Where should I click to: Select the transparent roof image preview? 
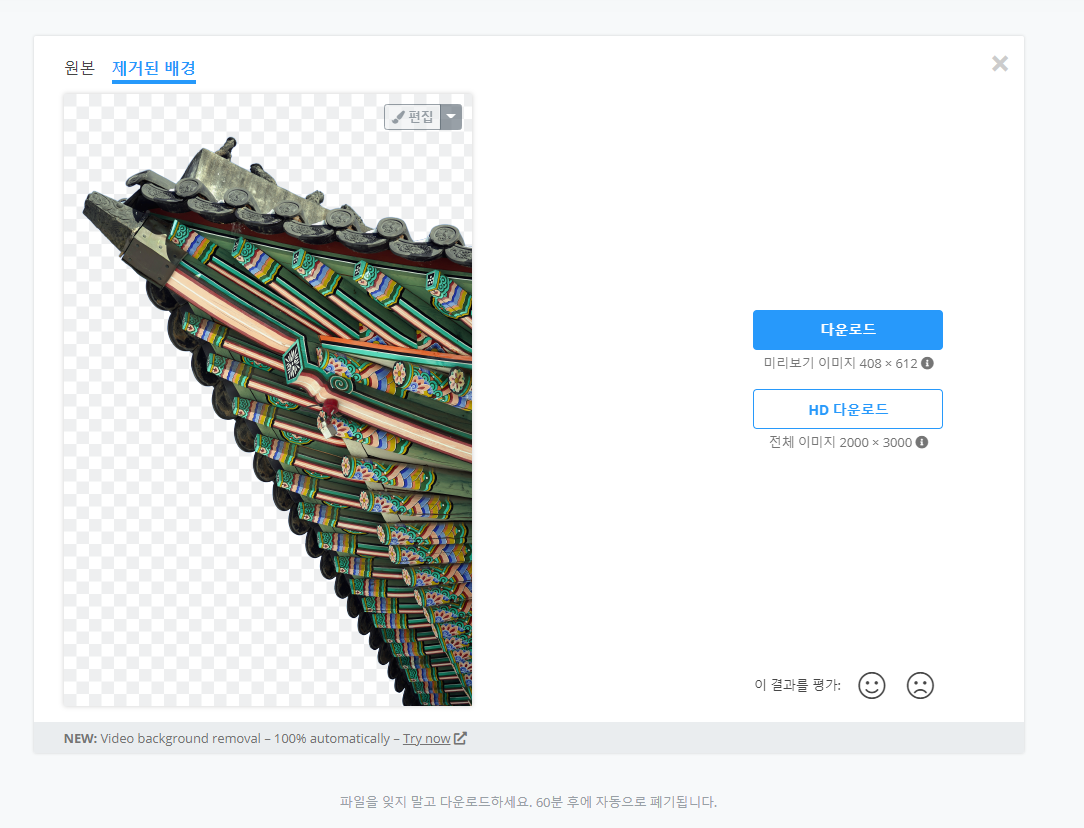pyautogui.click(x=268, y=400)
